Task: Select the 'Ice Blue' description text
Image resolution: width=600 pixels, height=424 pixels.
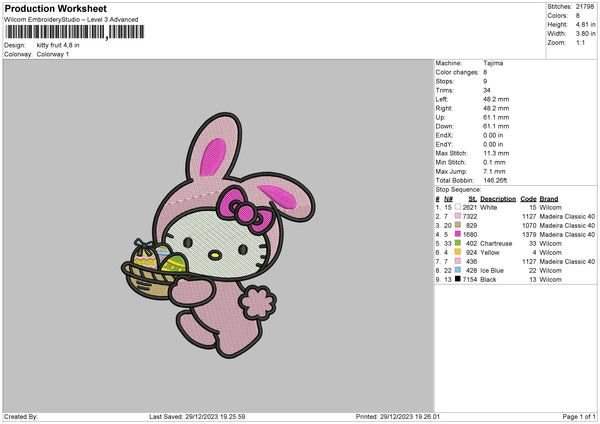Action: 492,271
